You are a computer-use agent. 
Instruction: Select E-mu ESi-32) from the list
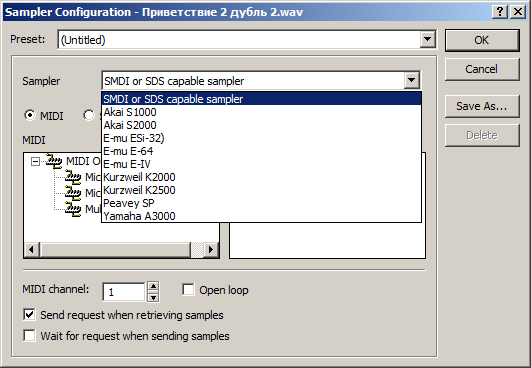point(261,138)
